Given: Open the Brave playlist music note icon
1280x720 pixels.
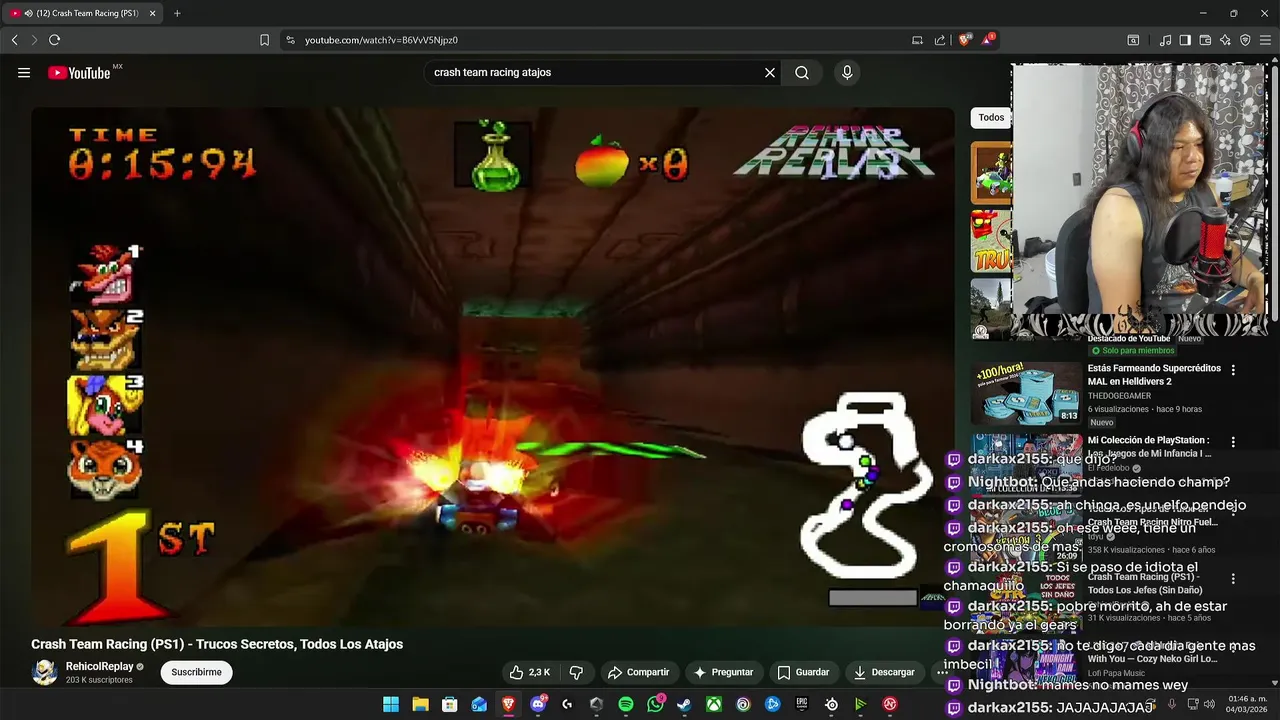Looking at the screenshot, I should pos(1165,40).
